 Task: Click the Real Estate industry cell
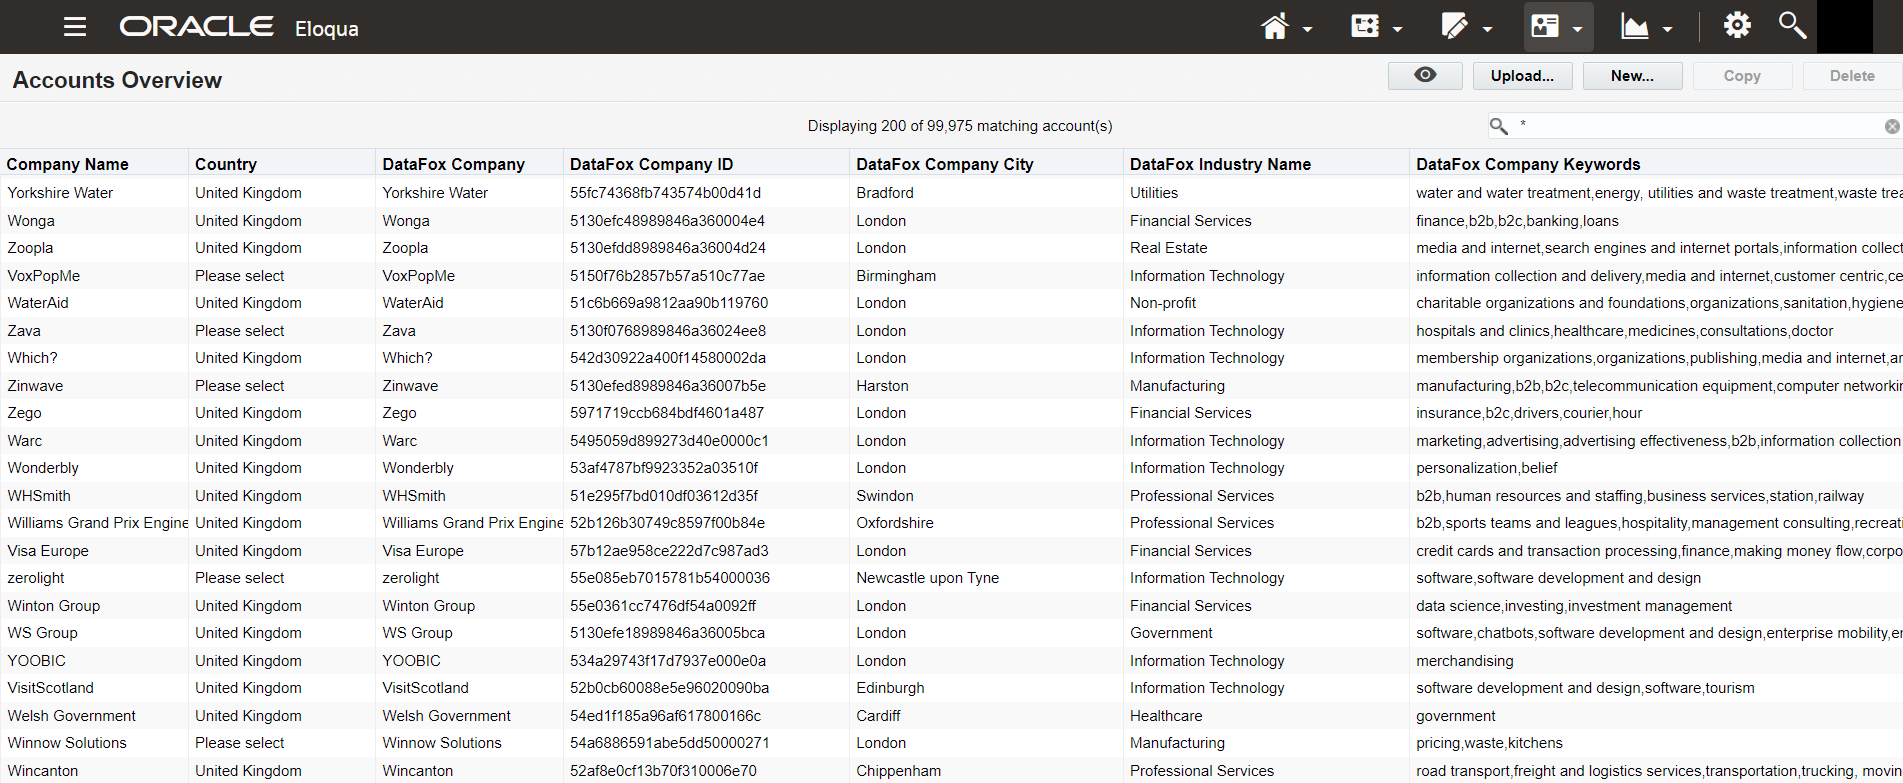pyautogui.click(x=1169, y=248)
